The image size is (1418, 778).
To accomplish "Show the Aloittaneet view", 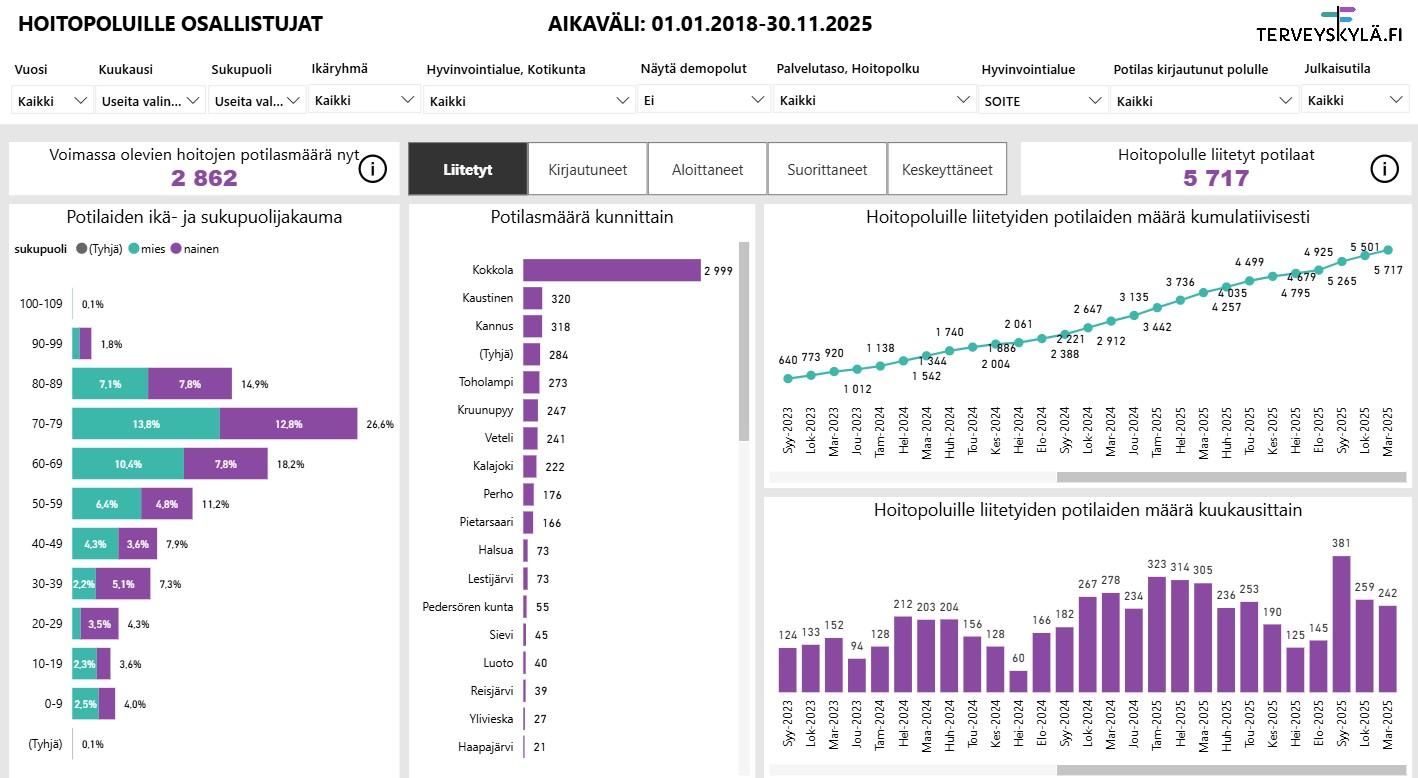I will 707,169.
